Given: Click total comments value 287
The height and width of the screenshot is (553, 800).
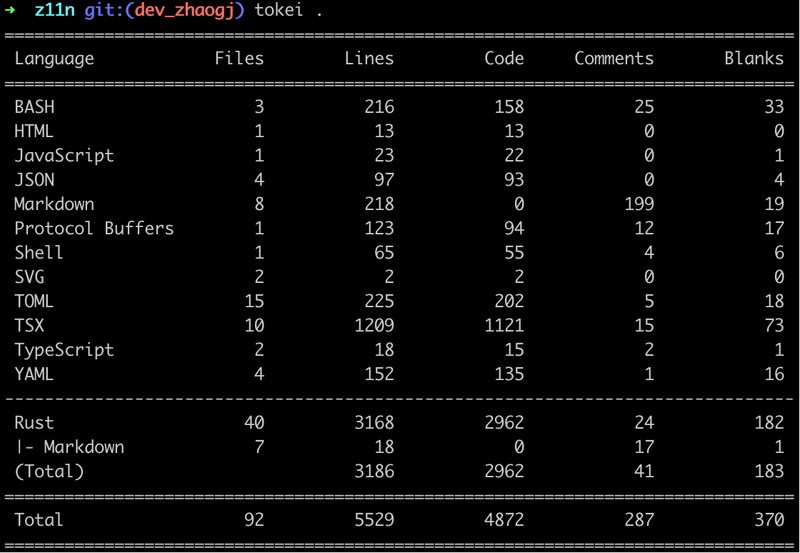Looking at the screenshot, I should coord(639,520).
